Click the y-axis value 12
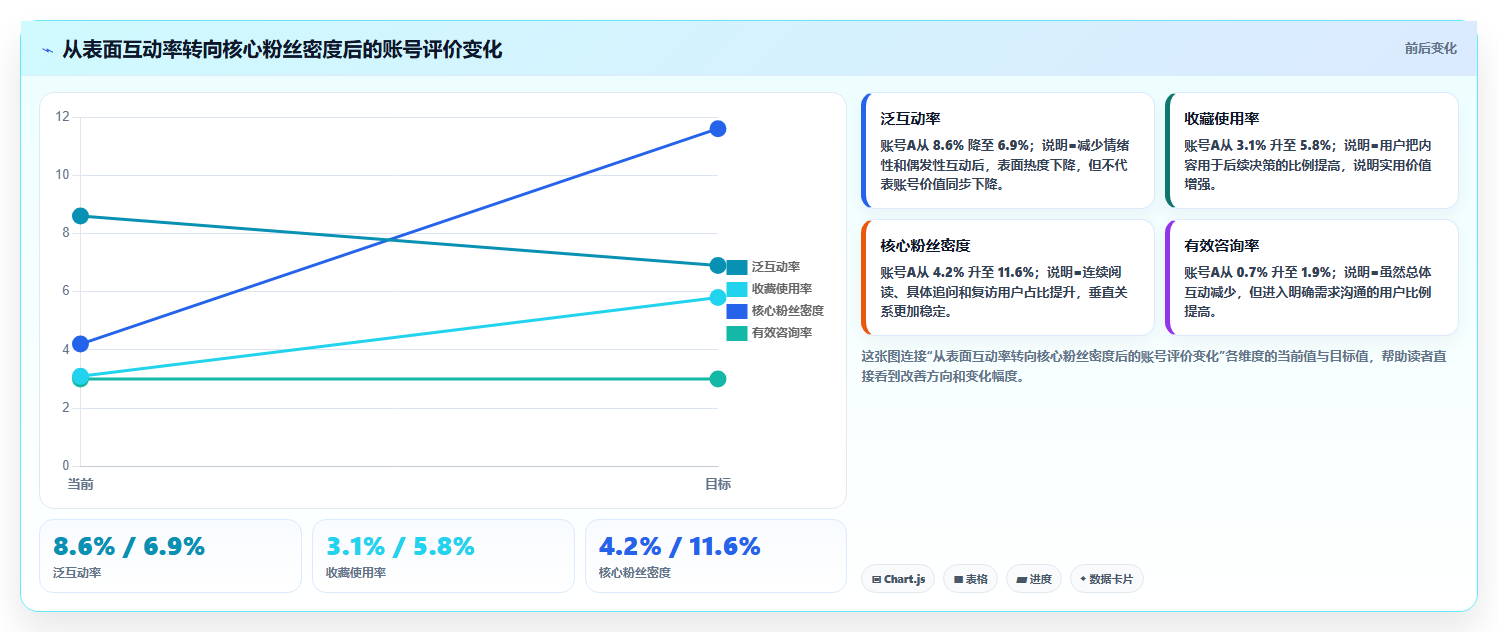This screenshot has width=1498, height=632. 63,117
